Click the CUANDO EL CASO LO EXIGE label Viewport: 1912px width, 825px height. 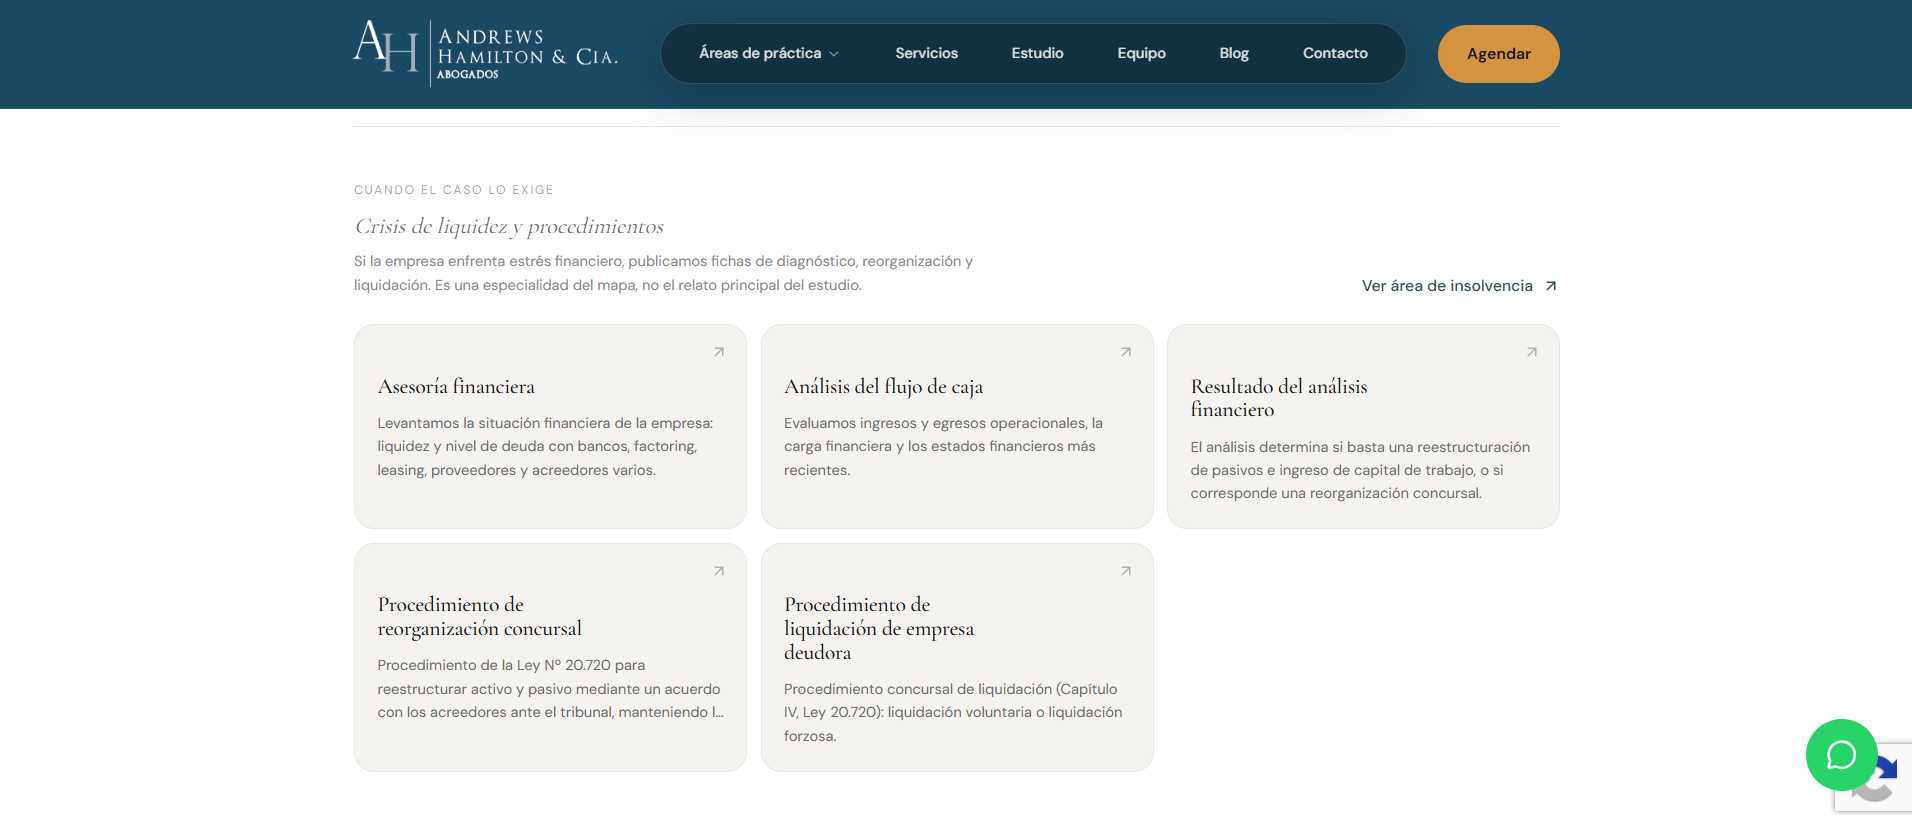click(454, 190)
